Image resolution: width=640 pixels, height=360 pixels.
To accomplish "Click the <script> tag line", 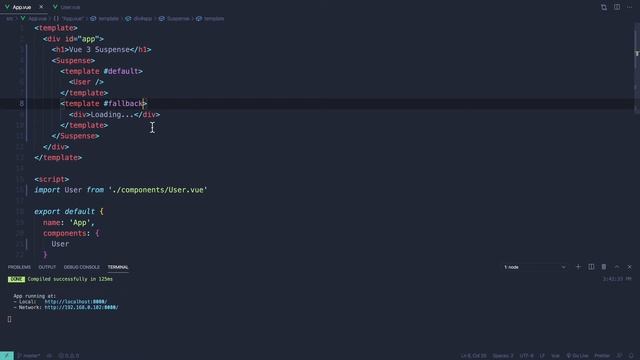I will 52,179.
